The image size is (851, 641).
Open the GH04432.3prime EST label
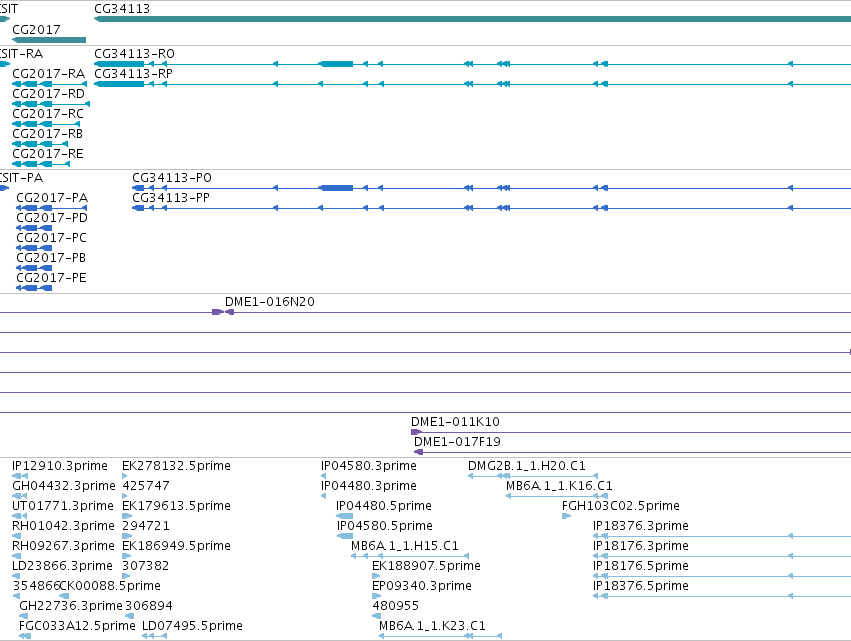point(63,486)
